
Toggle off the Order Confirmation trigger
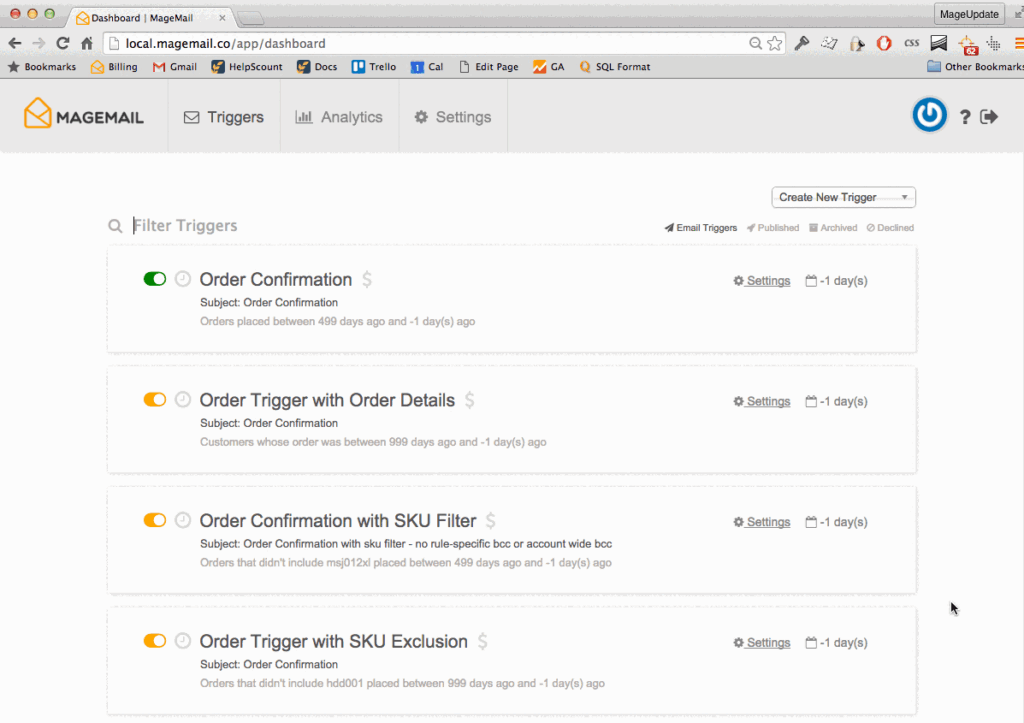click(155, 279)
